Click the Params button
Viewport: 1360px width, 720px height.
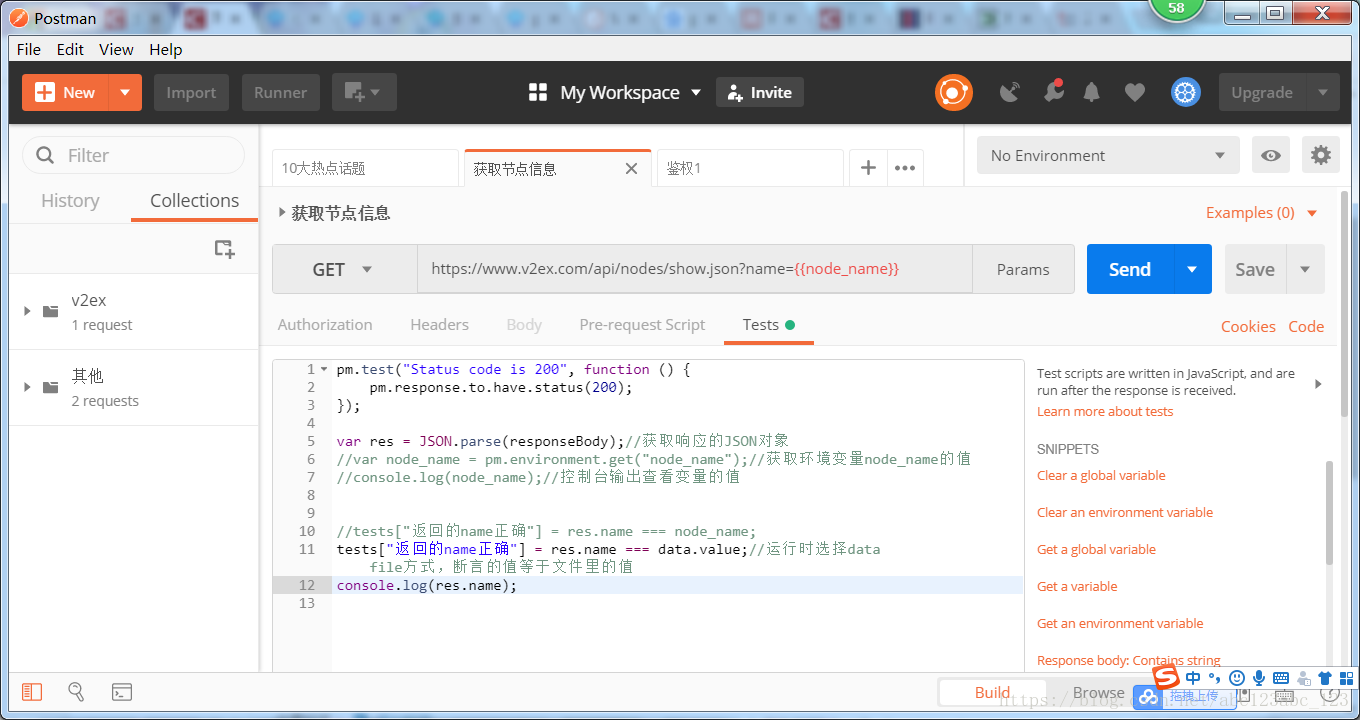(x=1023, y=269)
